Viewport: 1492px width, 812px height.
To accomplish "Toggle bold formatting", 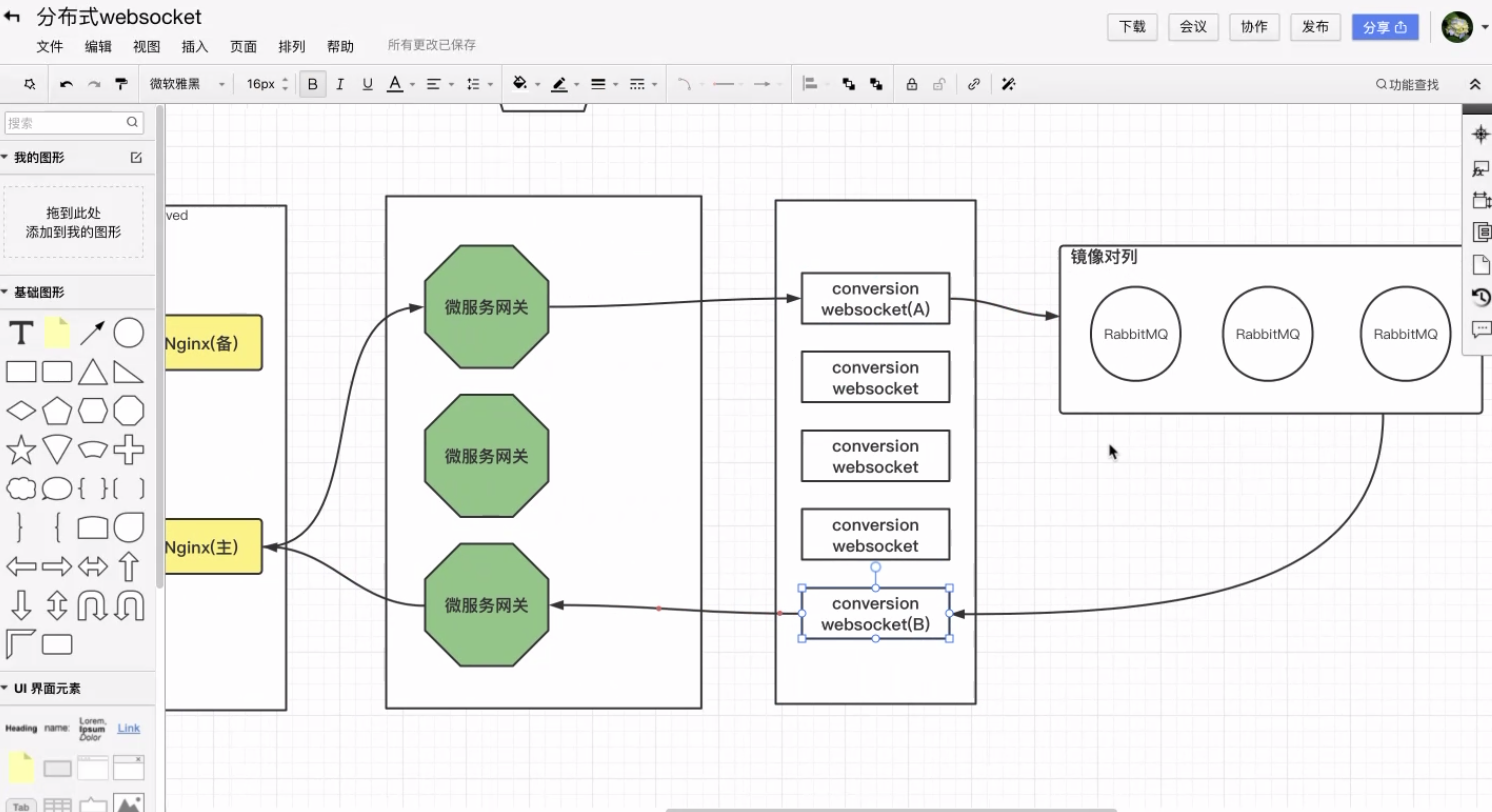I will coord(313,85).
